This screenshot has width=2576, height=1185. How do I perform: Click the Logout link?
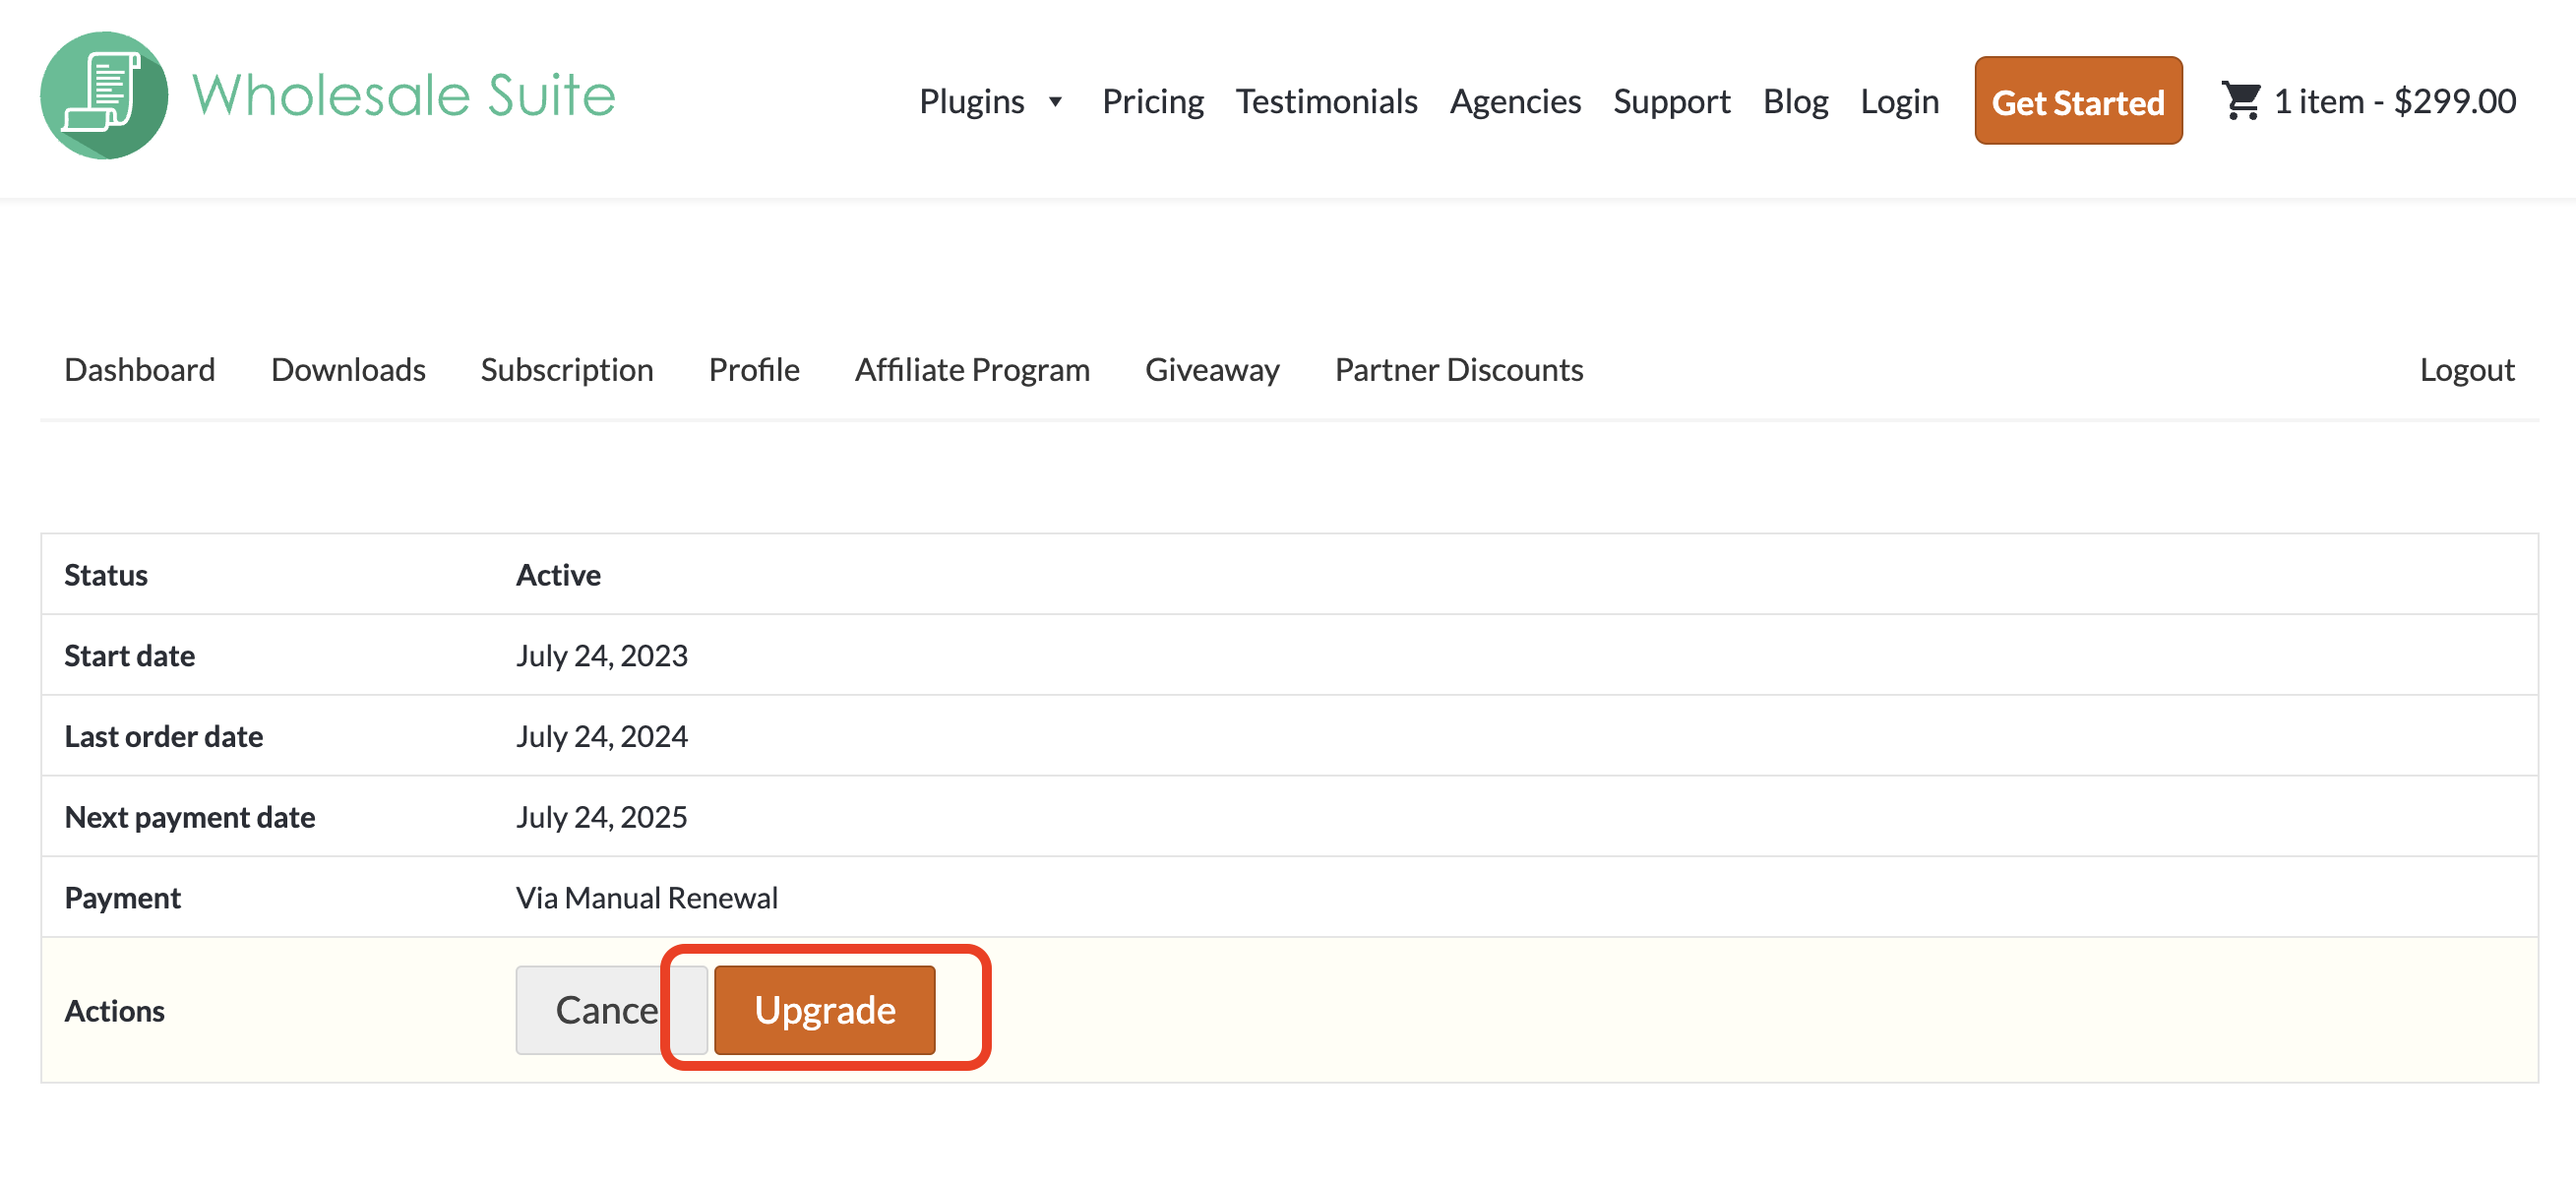click(2467, 369)
